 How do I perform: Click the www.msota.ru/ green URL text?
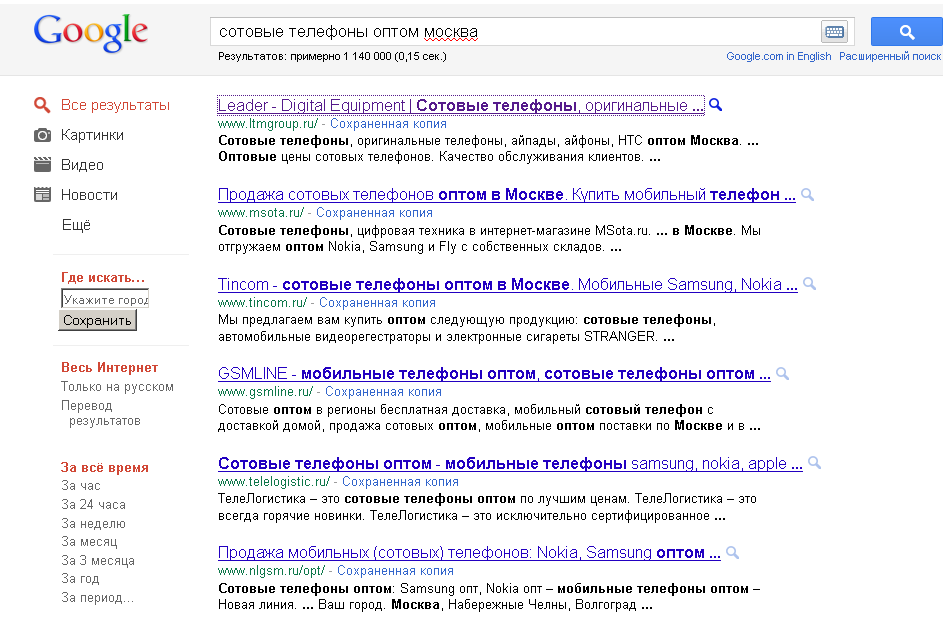click(261, 213)
